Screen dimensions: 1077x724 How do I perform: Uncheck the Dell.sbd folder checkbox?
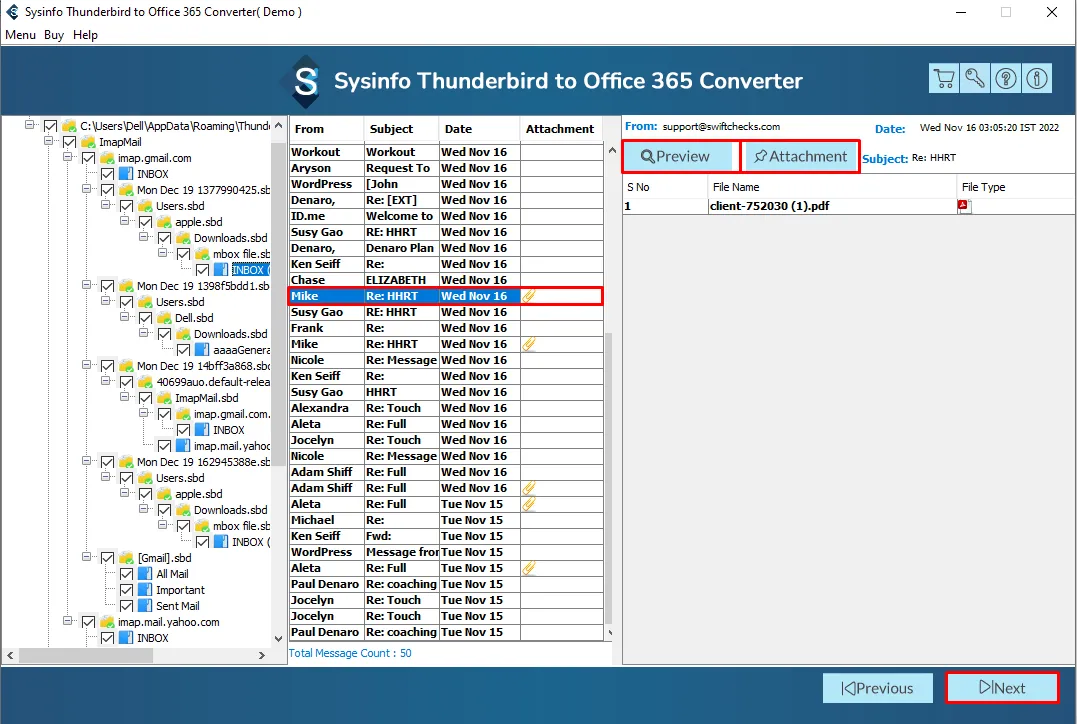(146, 318)
